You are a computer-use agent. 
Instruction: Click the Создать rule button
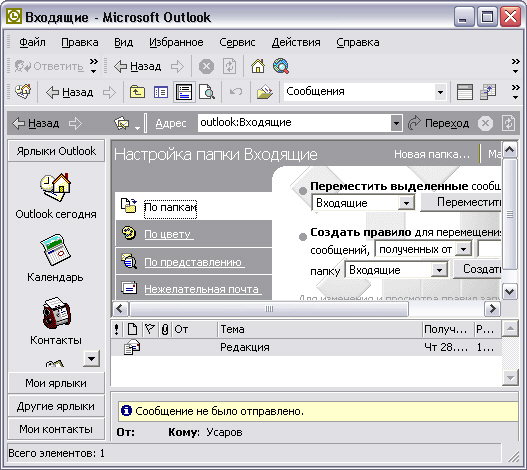click(477, 269)
